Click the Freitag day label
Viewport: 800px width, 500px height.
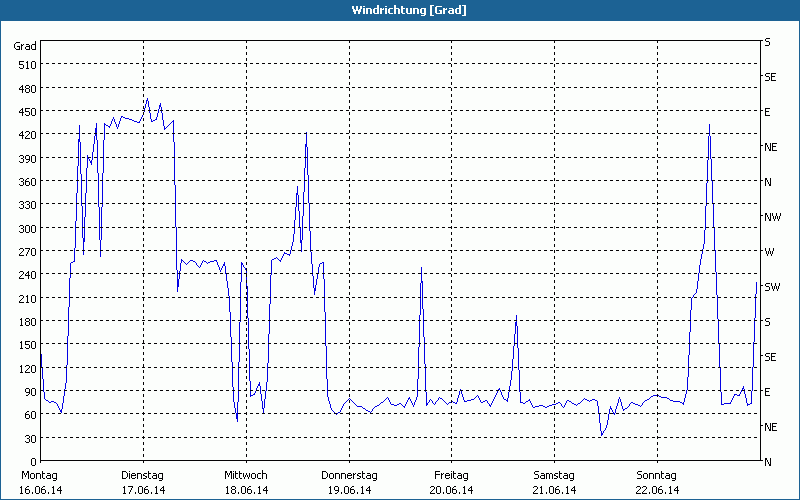click(452, 475)
